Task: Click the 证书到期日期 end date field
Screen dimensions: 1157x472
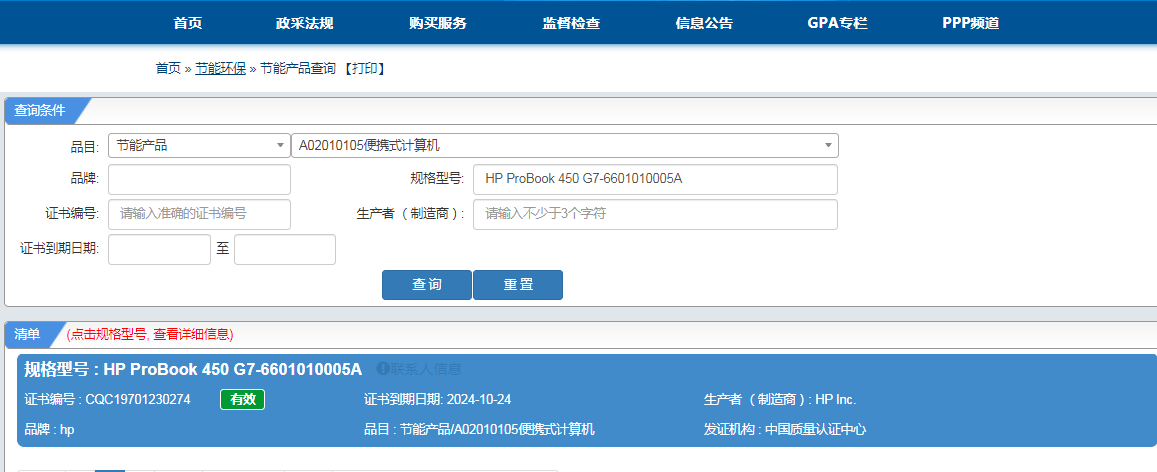Action: [x=285, y=249]
